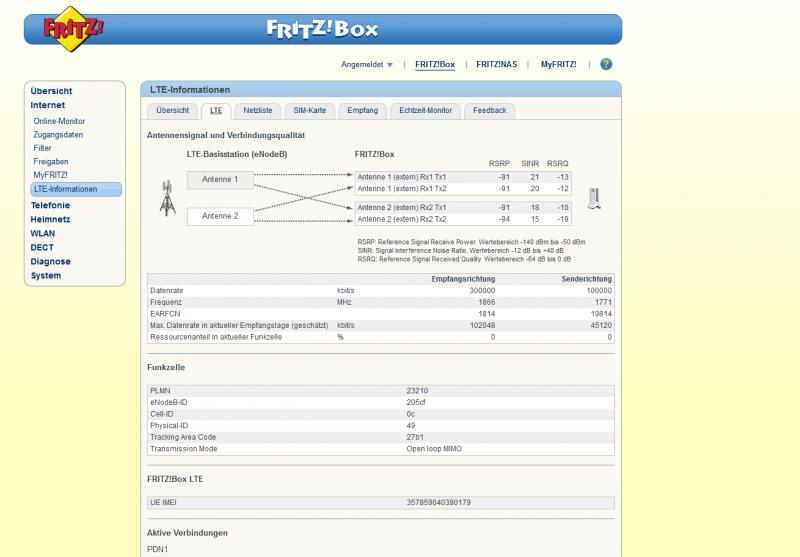Click the Senderichtung column header
The image size is (800, 557).
pyautogui.click(x=586, y=279)
